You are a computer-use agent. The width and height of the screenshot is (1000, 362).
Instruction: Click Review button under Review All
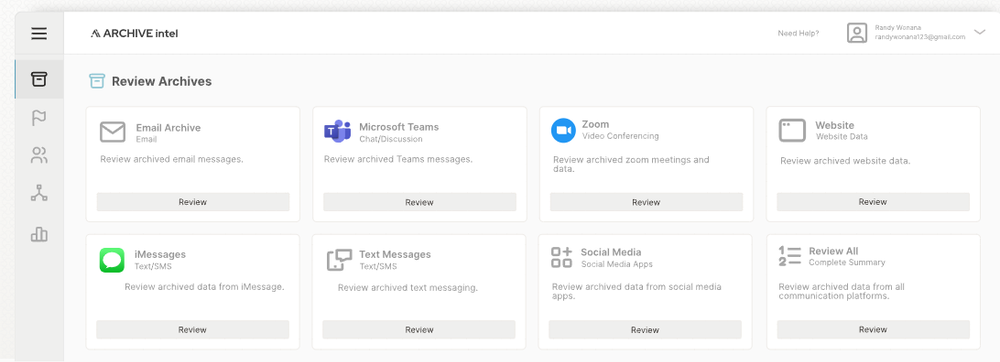[x=873, y=329]
